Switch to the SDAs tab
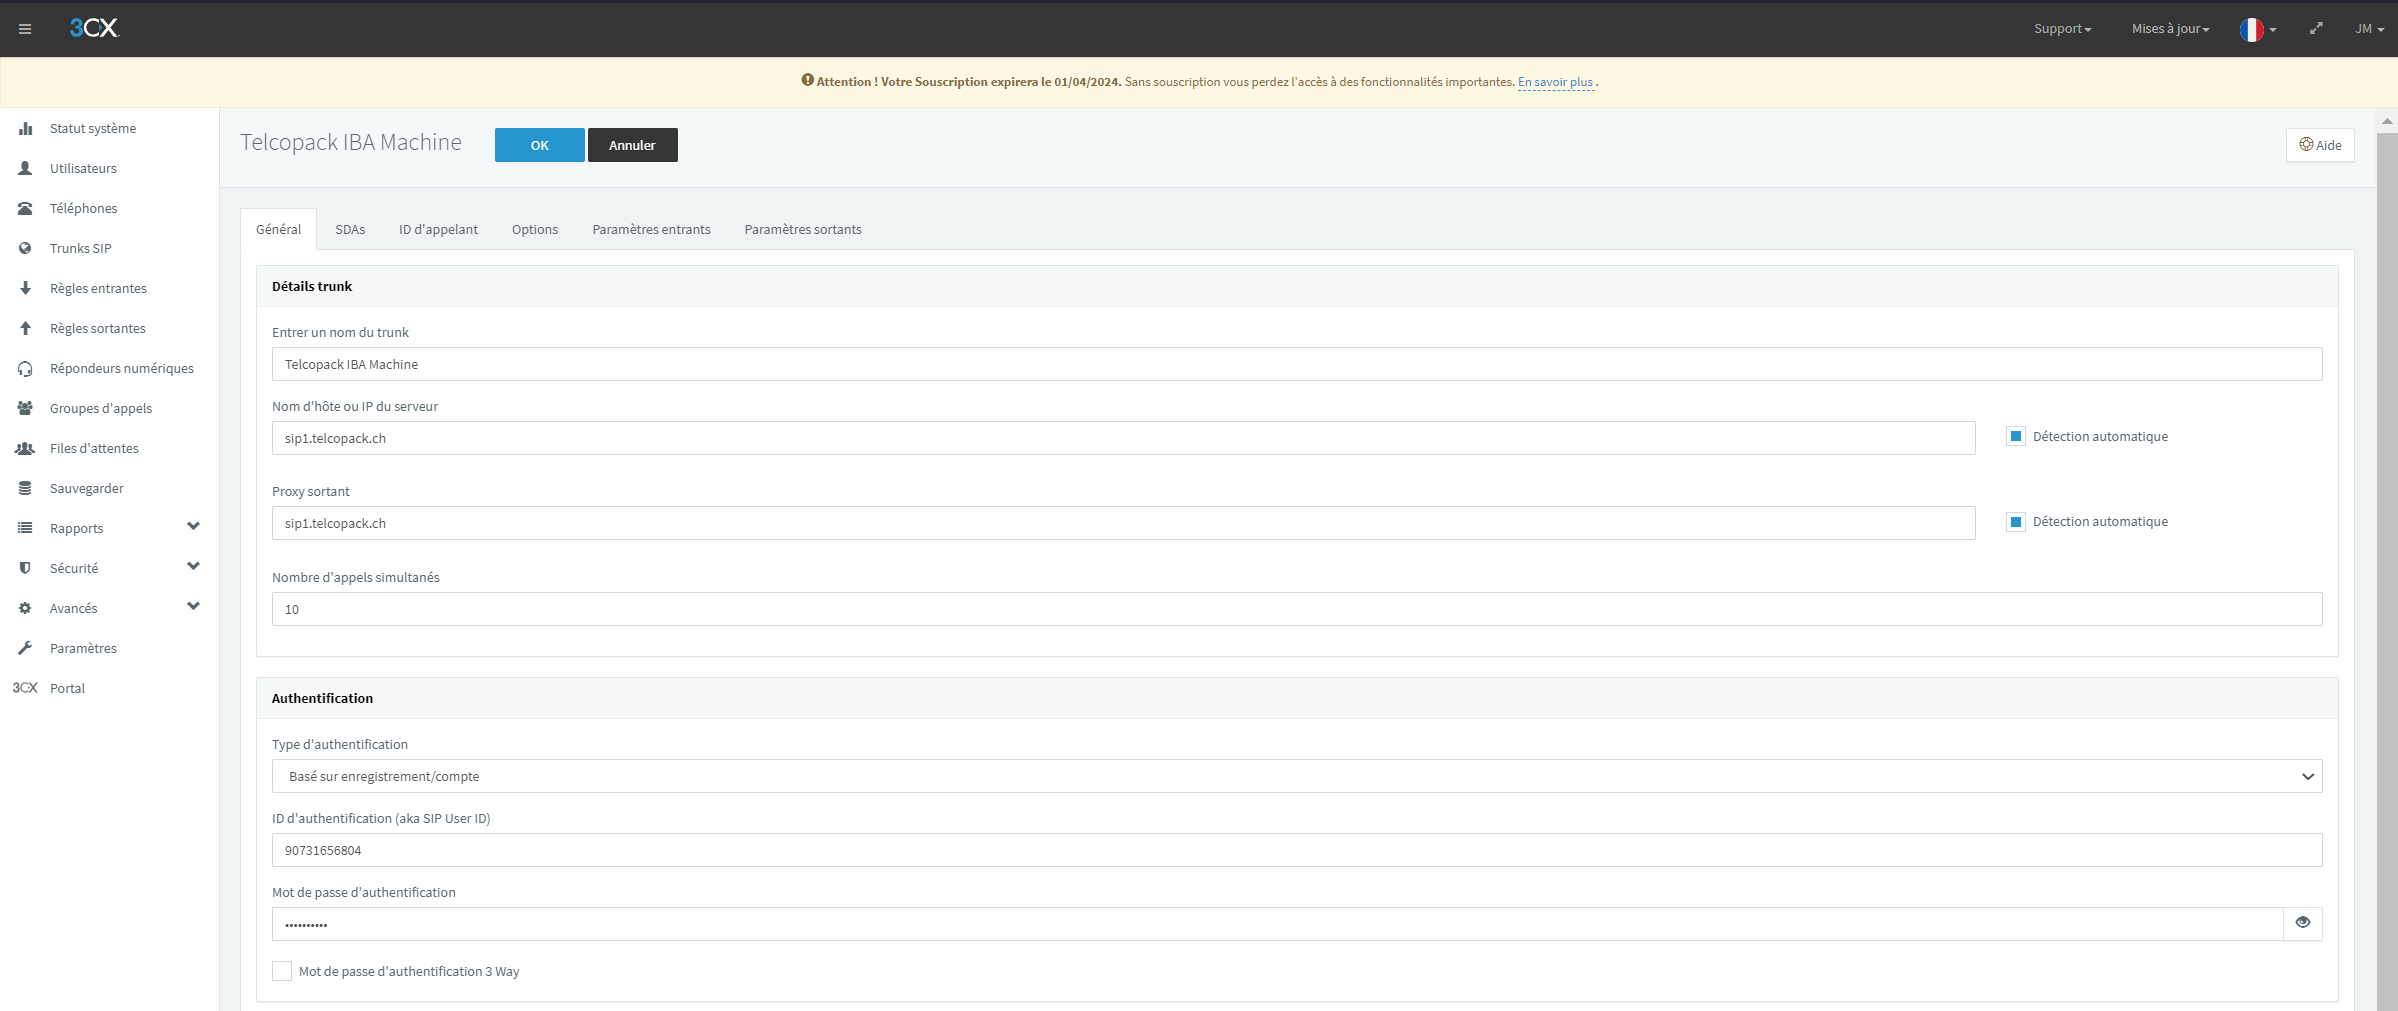Screen dimensions: 2398x1011 point(350,229)
